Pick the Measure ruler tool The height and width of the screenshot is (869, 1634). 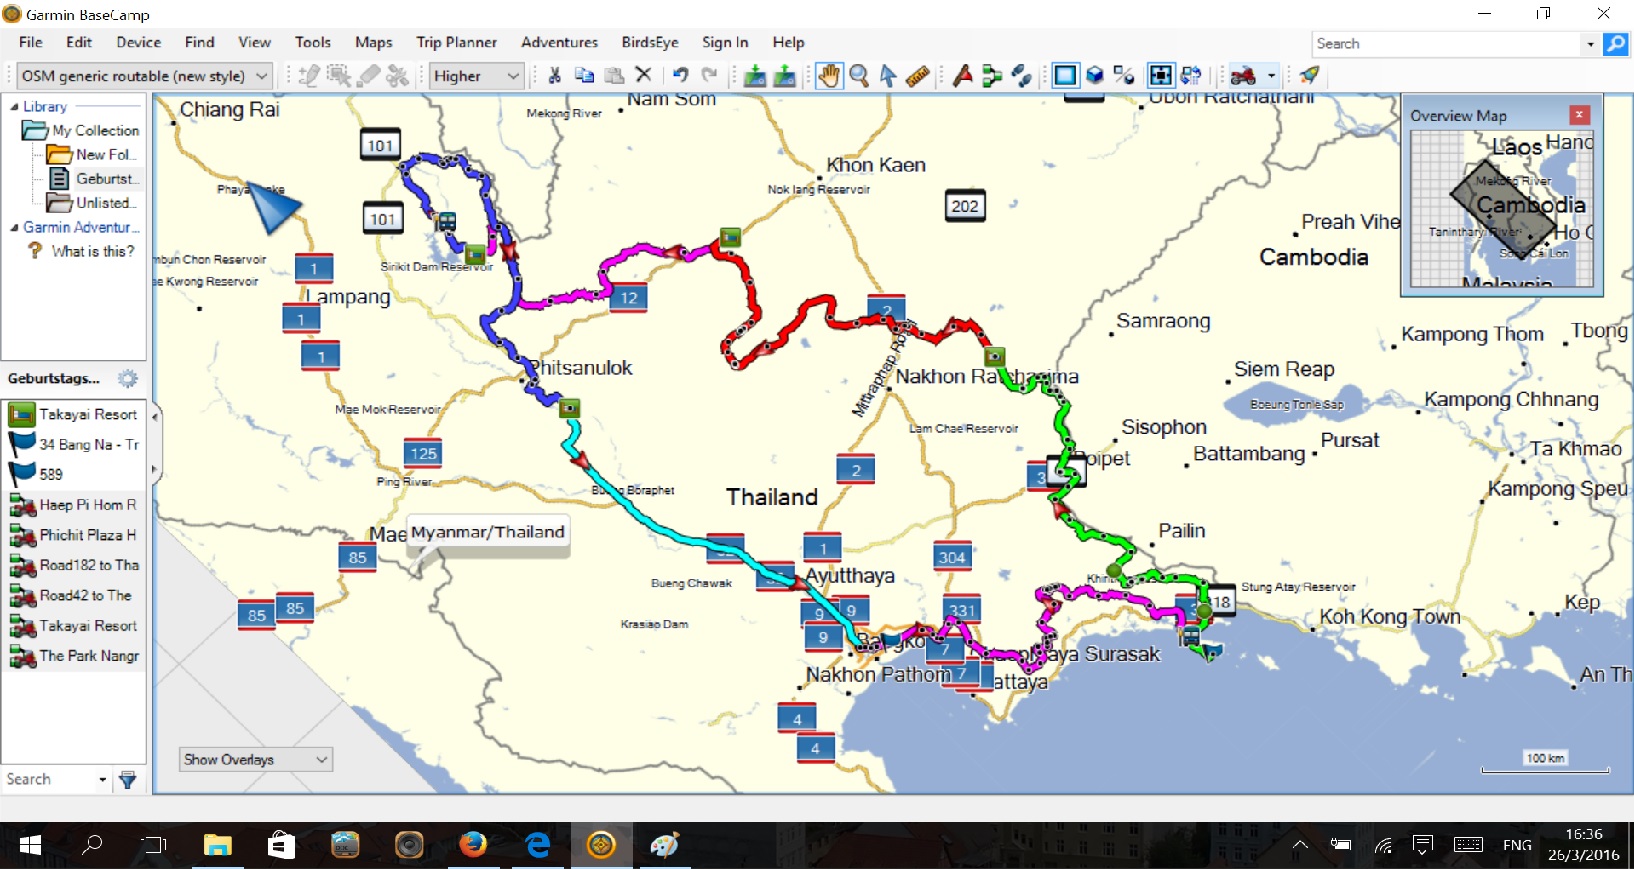coord(917,76)
